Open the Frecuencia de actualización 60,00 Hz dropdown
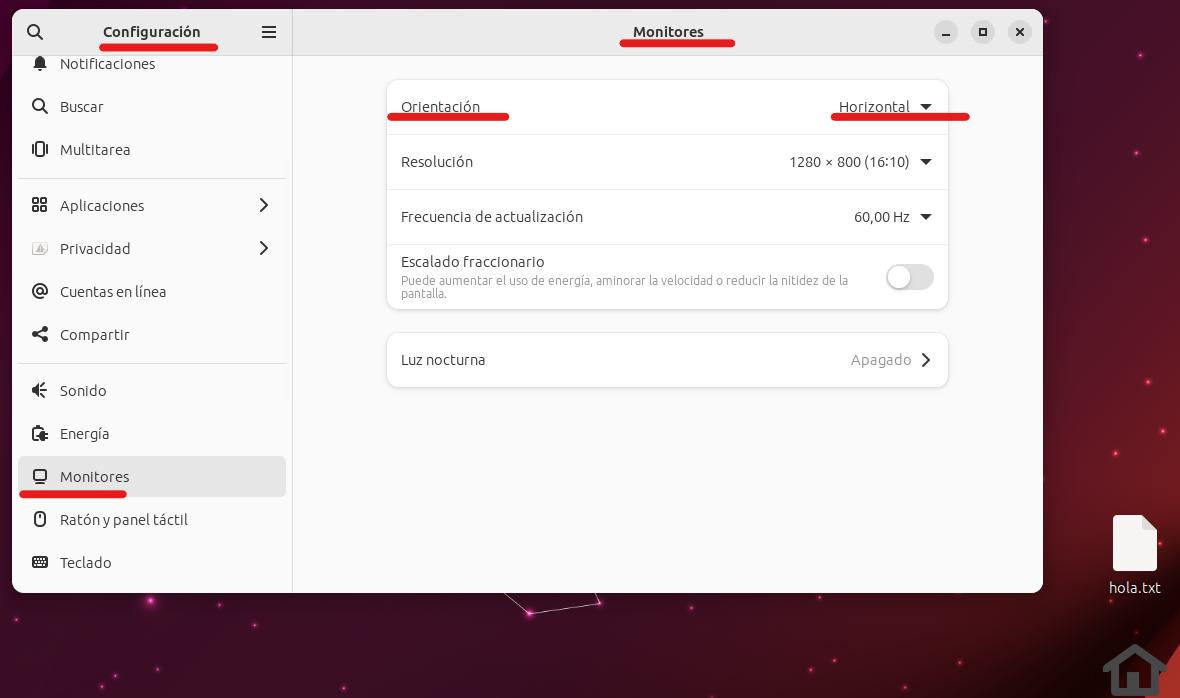Viewport: 1180px width, 698px height. 893,217
